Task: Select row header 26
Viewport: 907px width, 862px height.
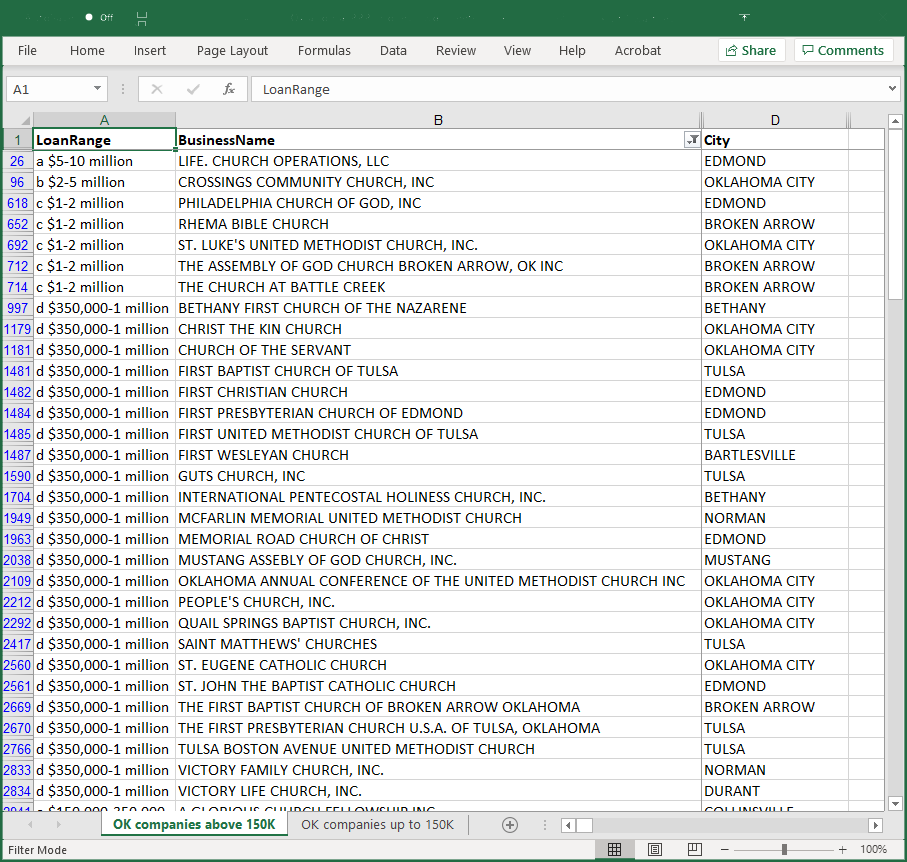Action: (18, 161)
